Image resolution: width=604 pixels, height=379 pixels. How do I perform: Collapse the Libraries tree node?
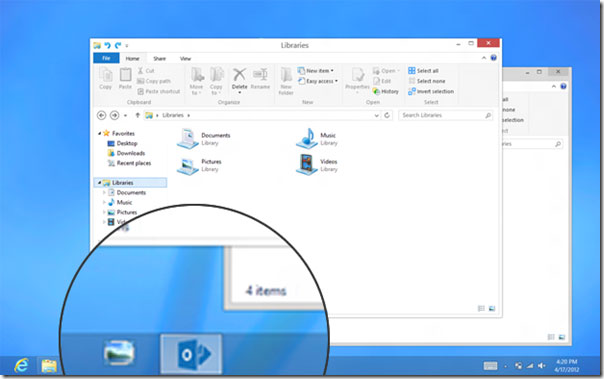99,183
